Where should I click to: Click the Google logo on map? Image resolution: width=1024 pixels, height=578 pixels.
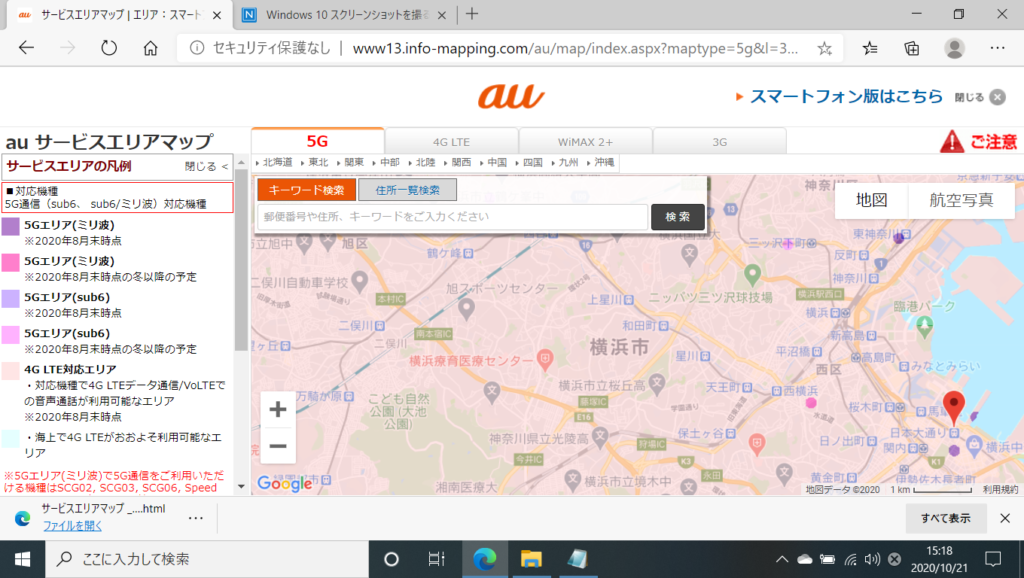click(x=285, y=483)
